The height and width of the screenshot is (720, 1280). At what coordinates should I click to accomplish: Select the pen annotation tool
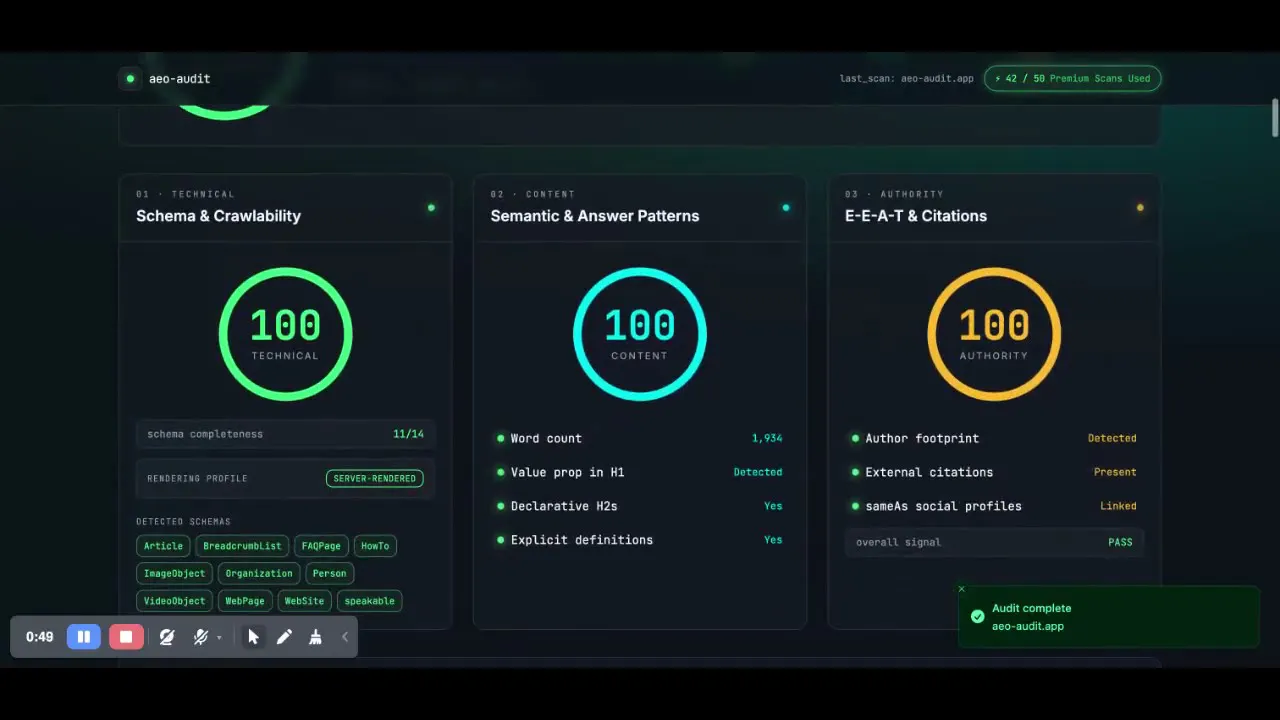tap(285, 637)
